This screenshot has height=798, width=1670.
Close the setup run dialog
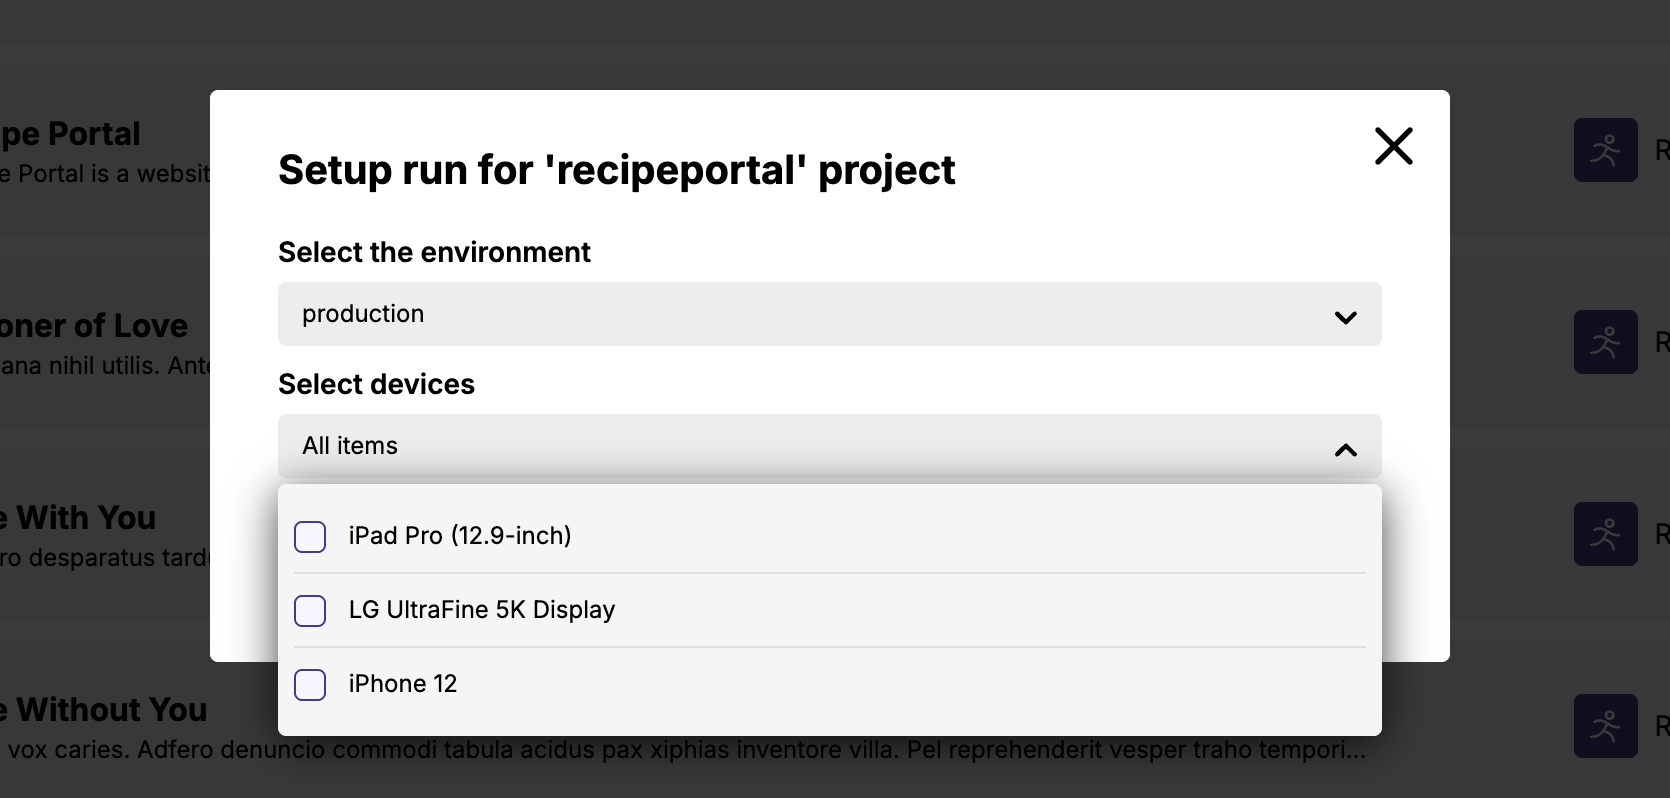click(1393, 146)
